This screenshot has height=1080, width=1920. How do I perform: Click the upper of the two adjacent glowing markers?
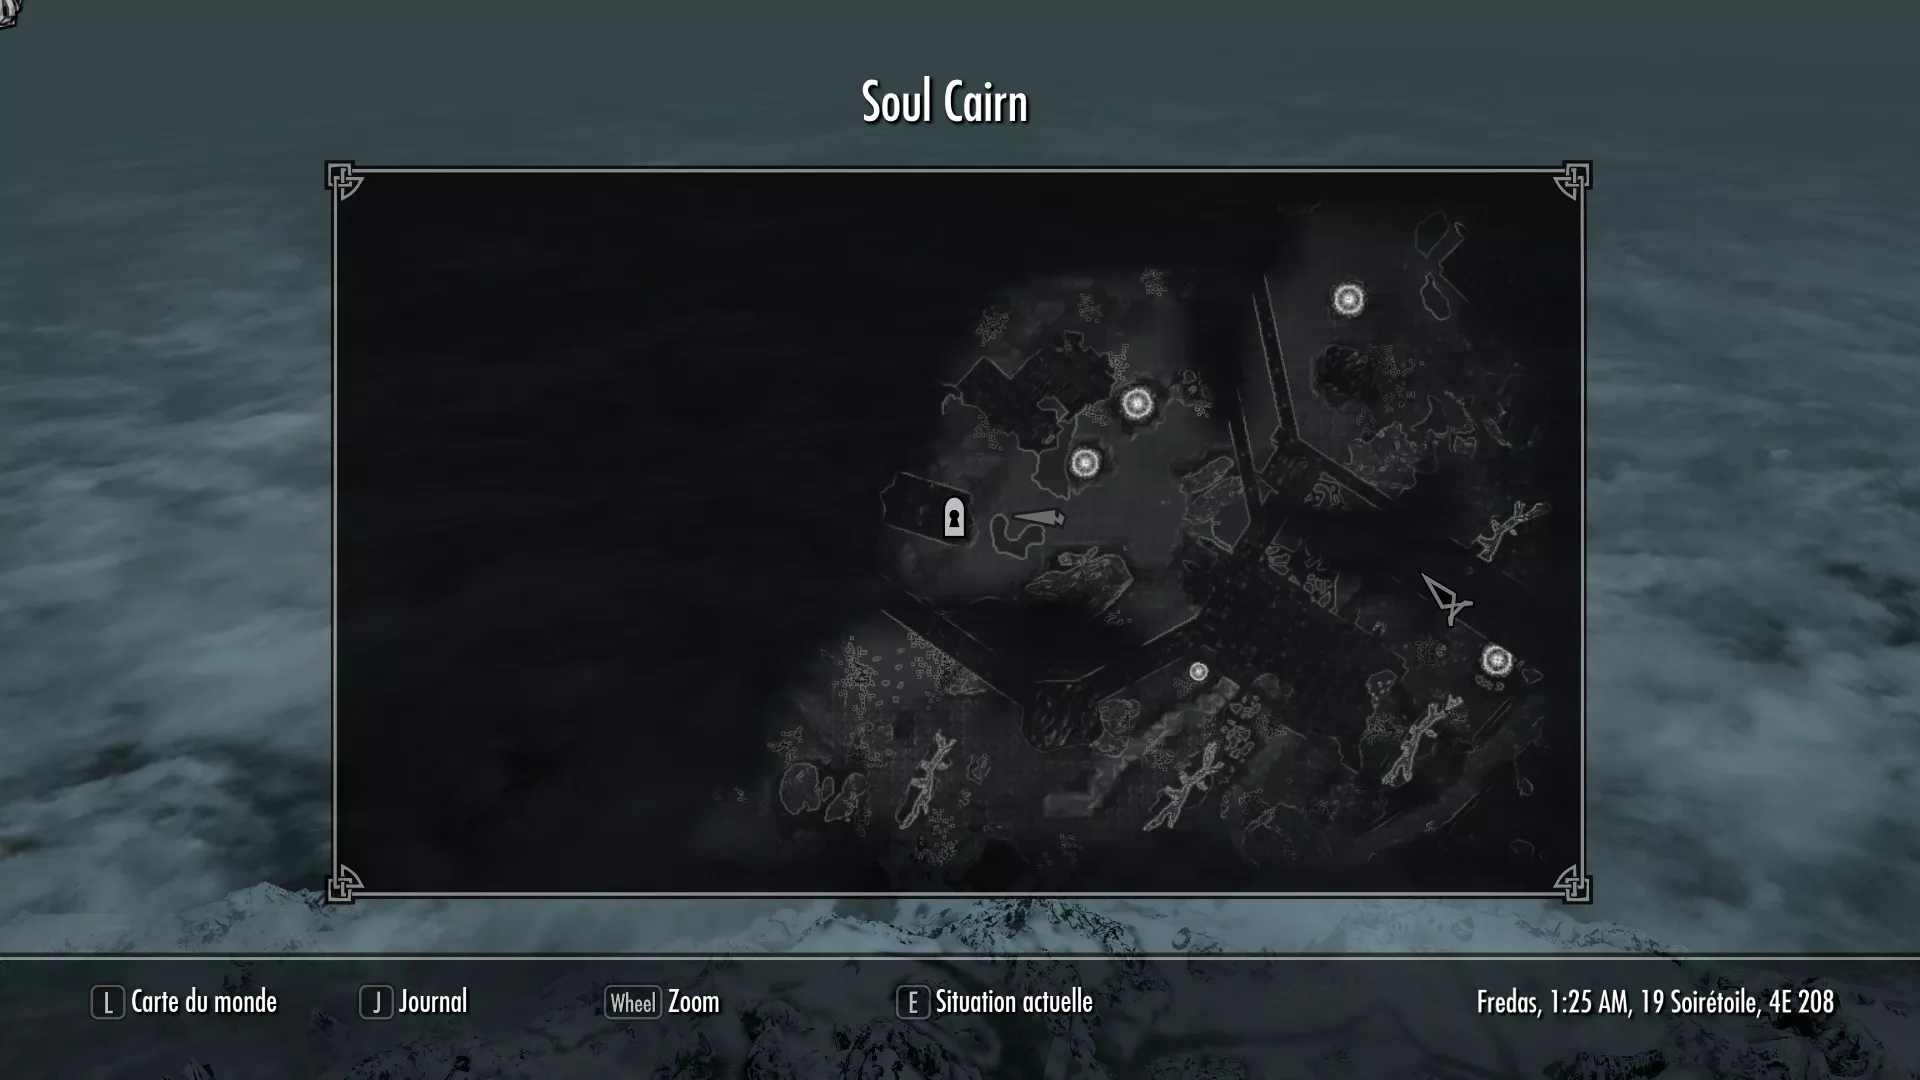pos(1136,404)
